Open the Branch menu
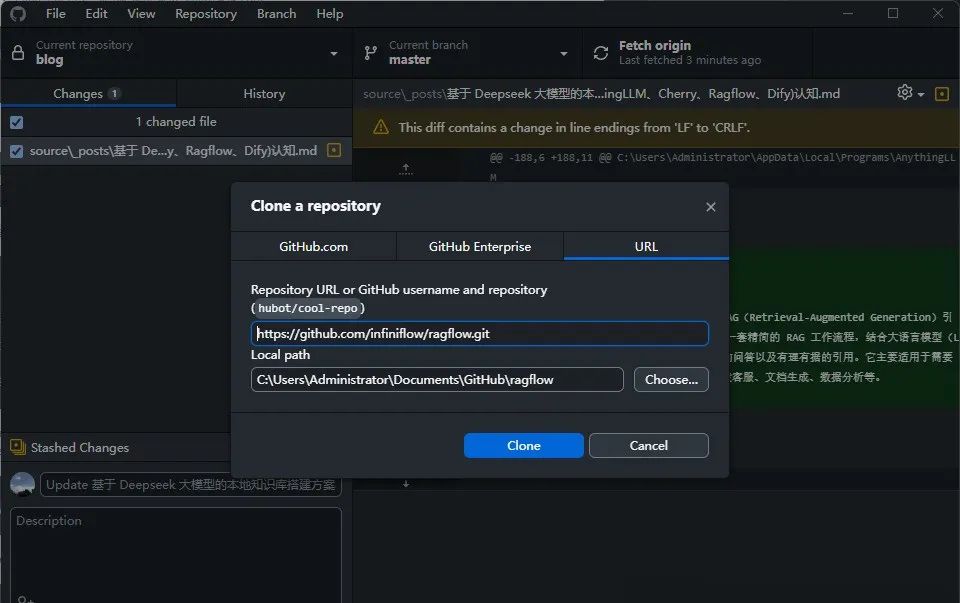This screenshot has width=960, height=603. [276, 13]
